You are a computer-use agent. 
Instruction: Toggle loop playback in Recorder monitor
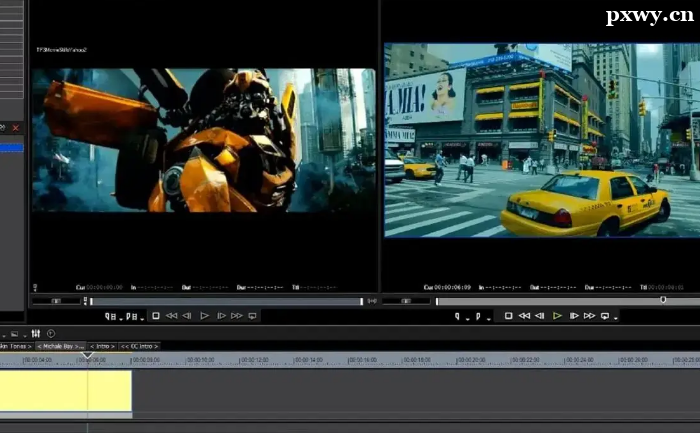605,316
